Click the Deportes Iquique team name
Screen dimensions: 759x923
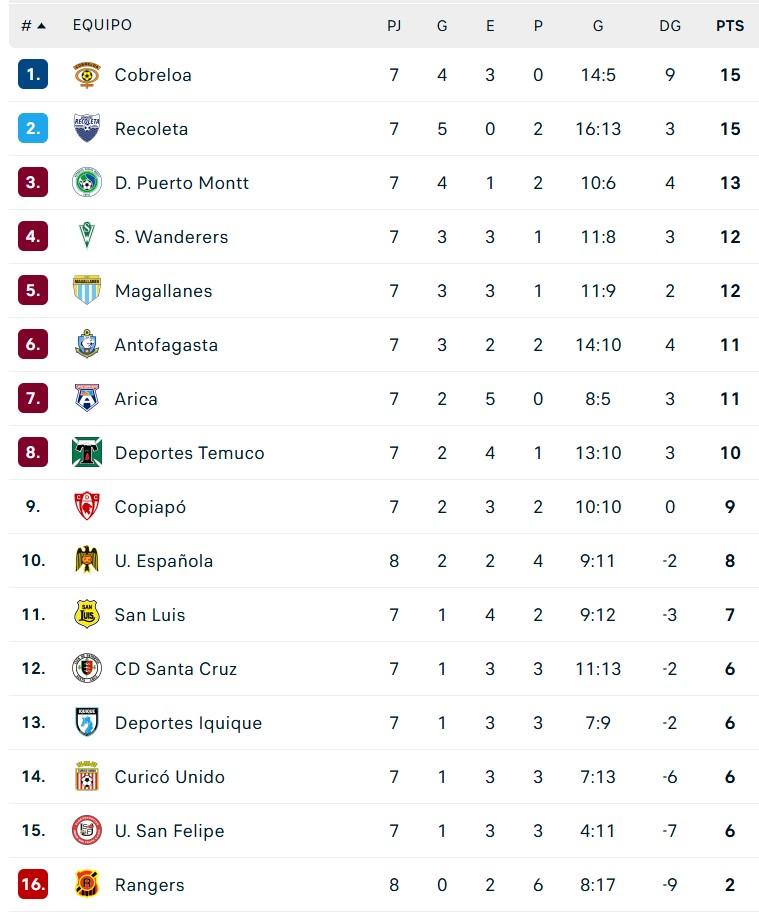pyautogui.click(x=188, y=723)
